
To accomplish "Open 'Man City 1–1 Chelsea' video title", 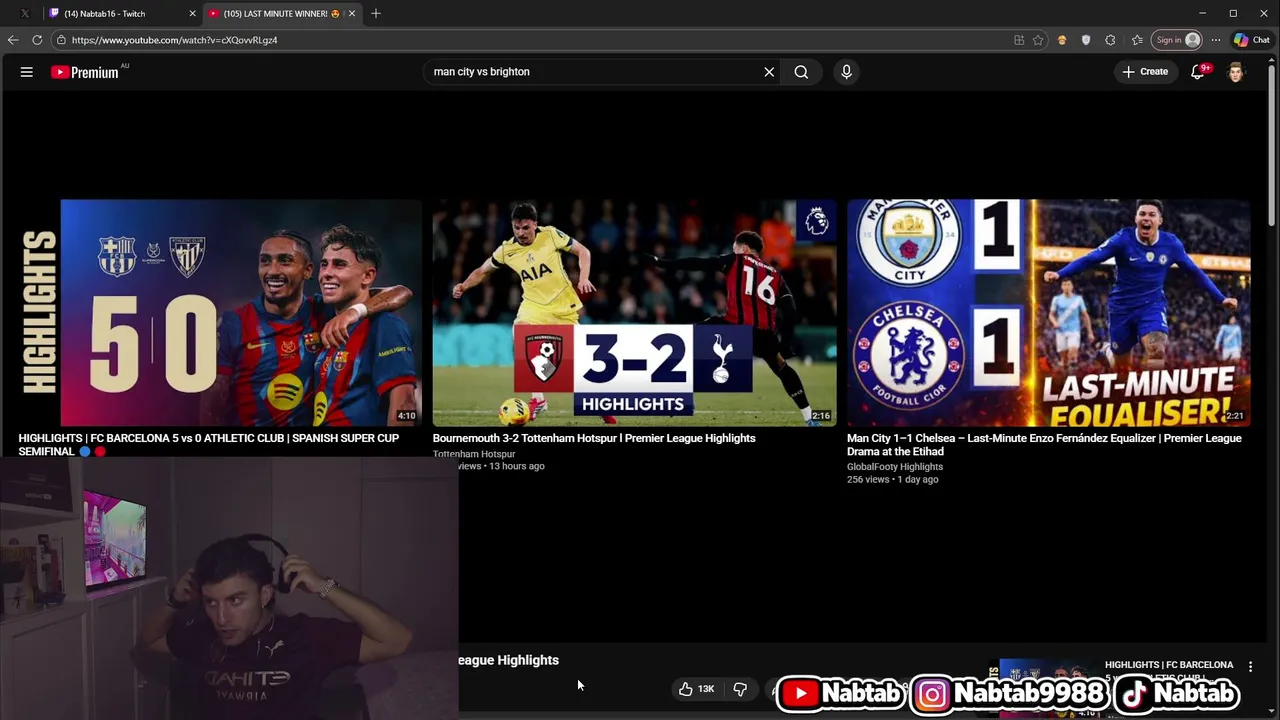I will 1044,444.
